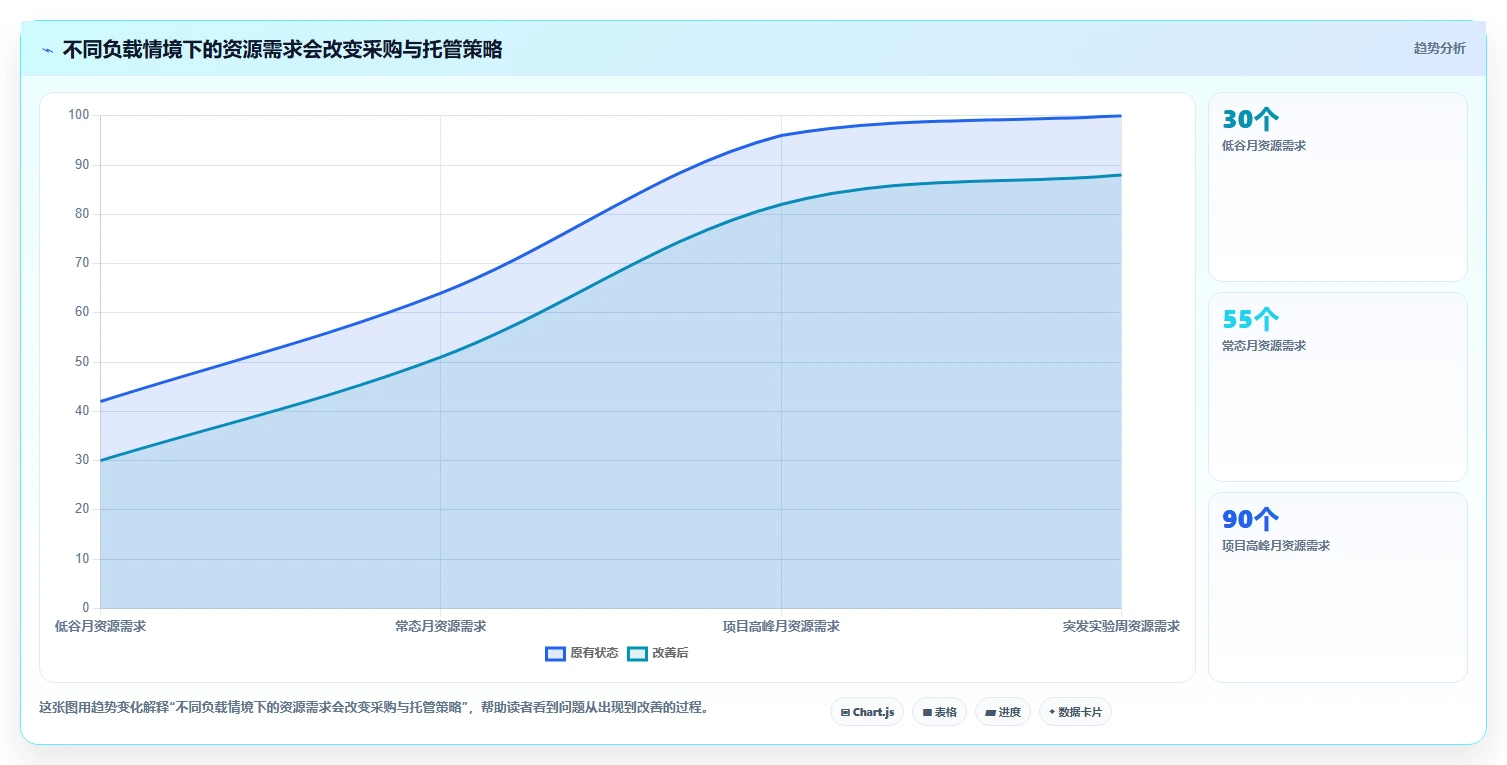Click the description text below the chart
Viewport: 1507px width, 765px height.
pyautogui.click(x=377, y=707)
